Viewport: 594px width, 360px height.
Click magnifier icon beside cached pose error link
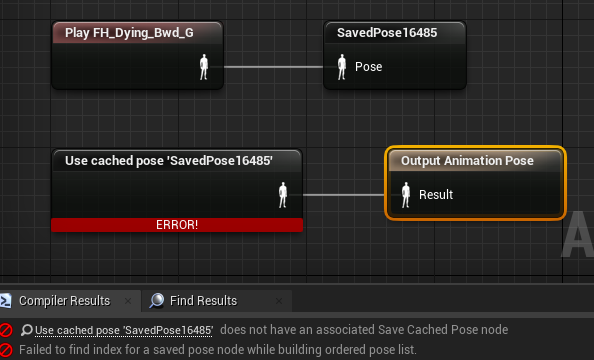coord(26,330)
